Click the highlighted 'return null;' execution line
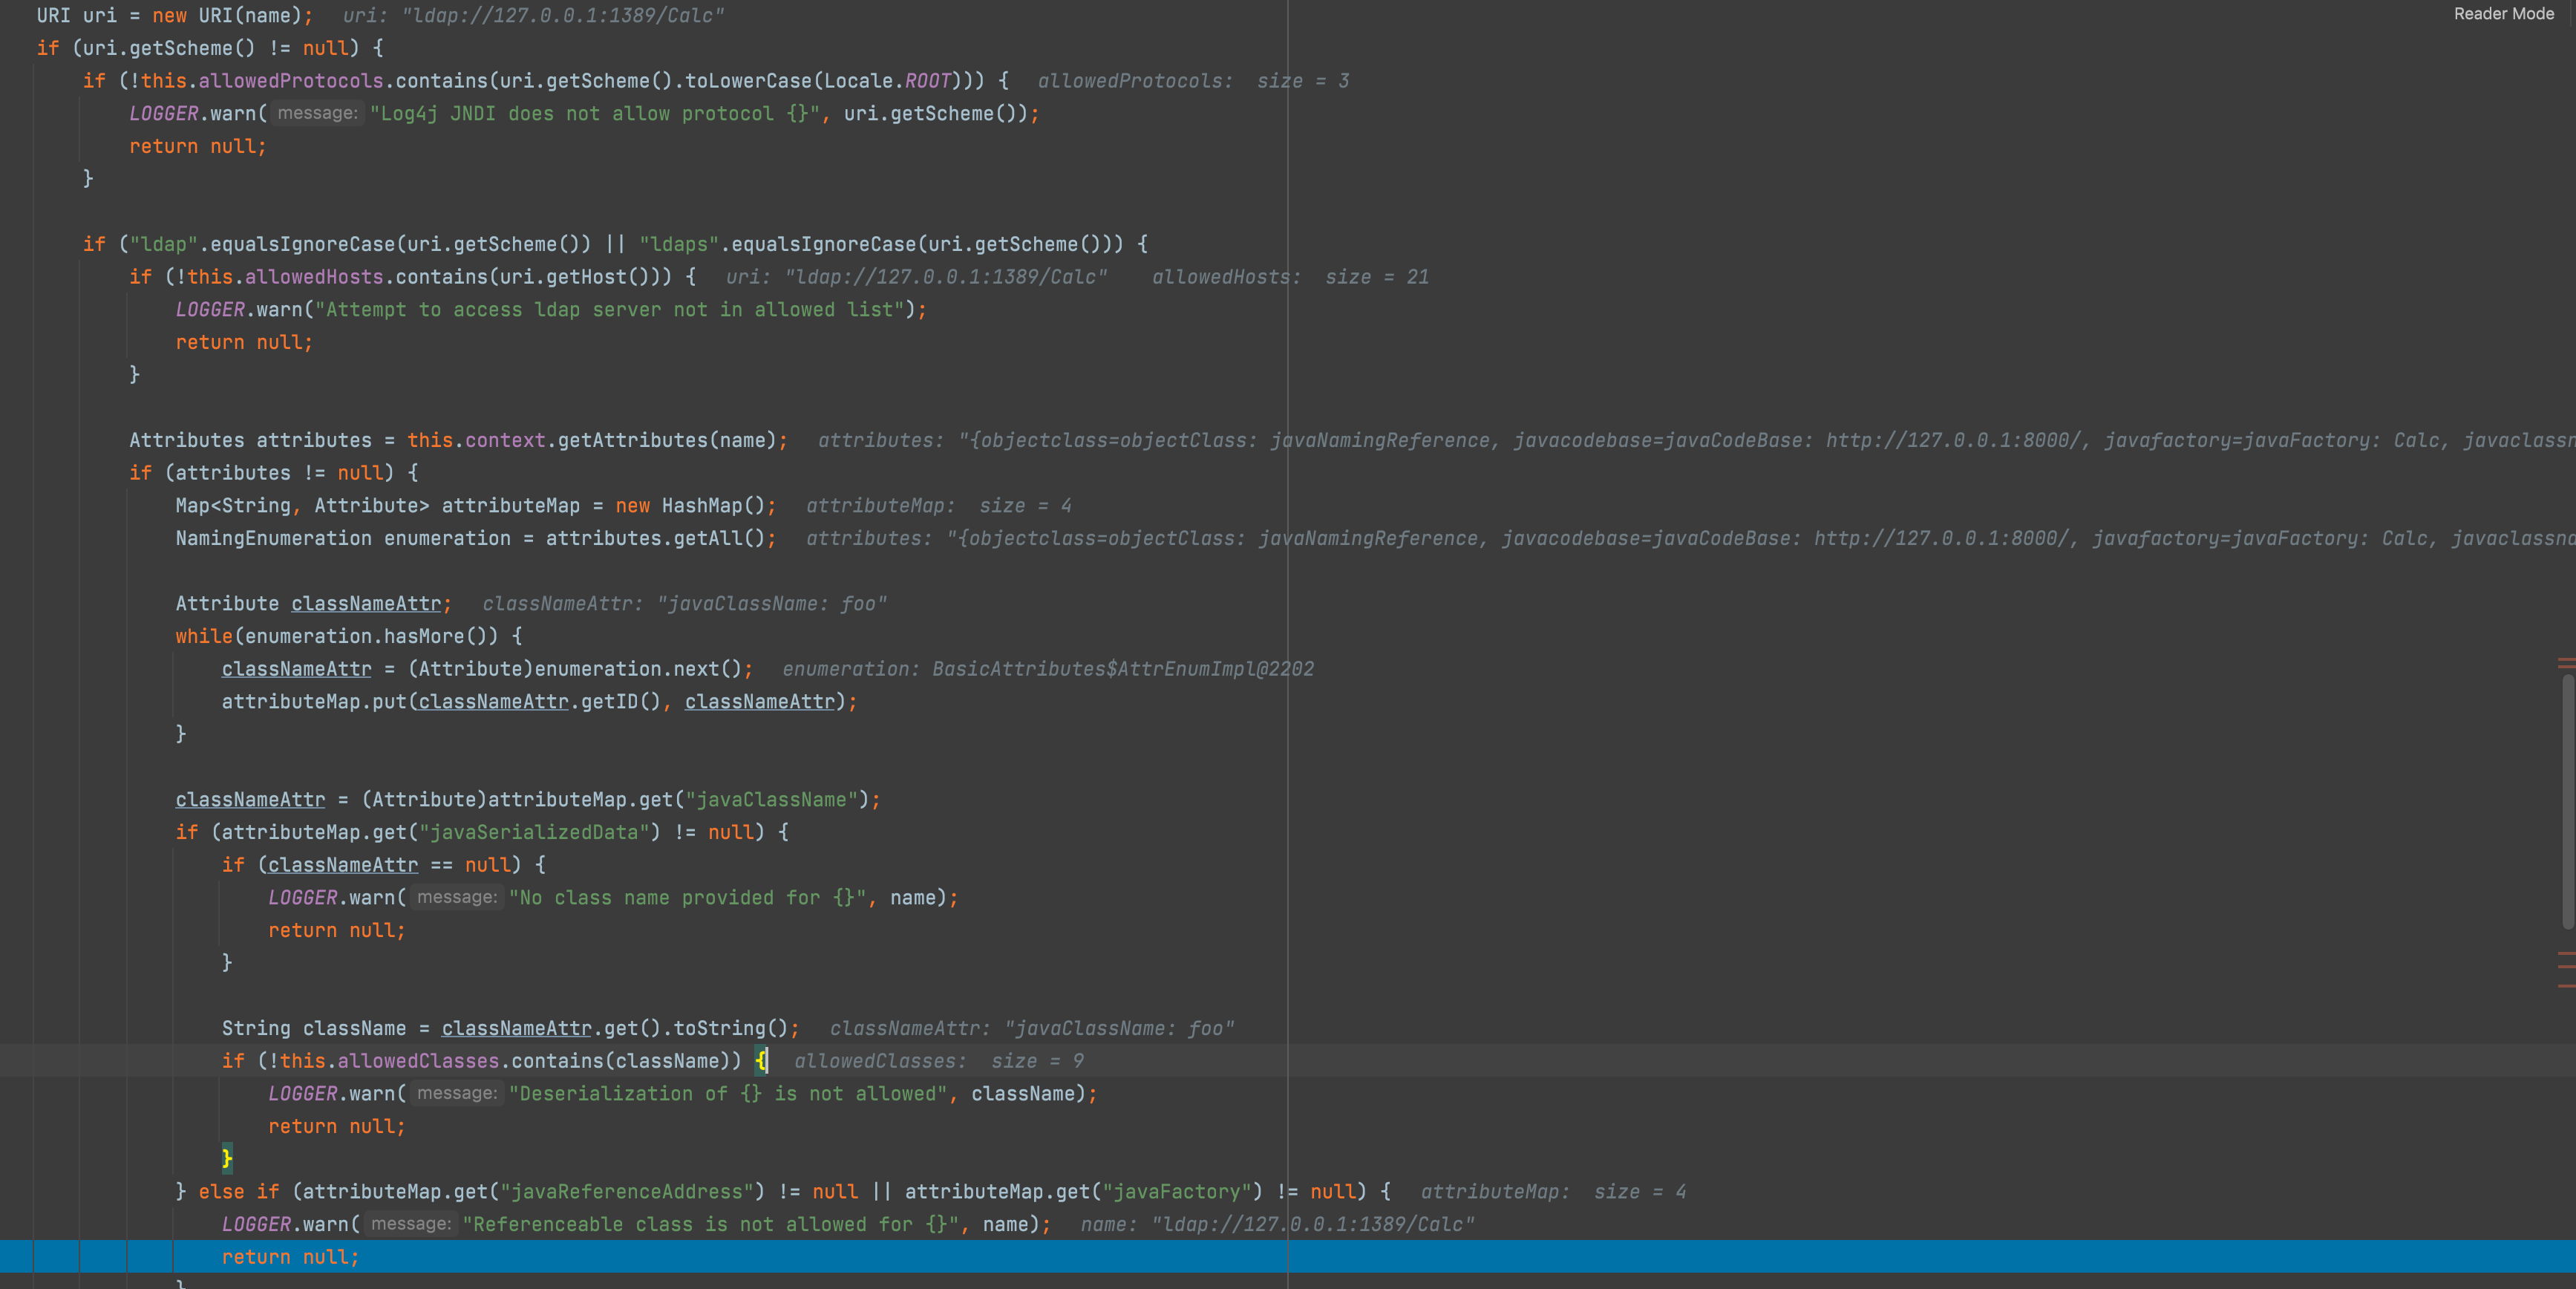Screen dimensions: 2576x1289 pyautogui.click(x=289, y=1257)
